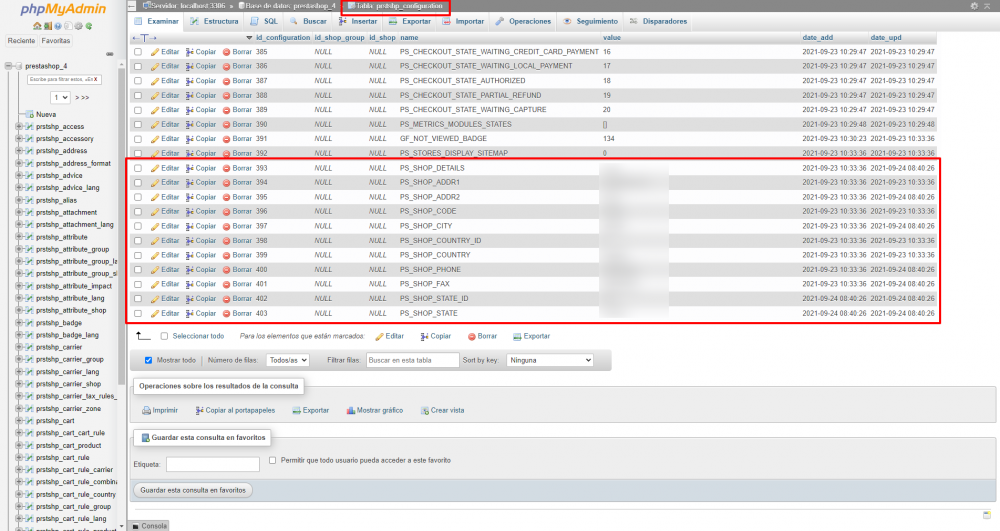
Task: Check the box for row 396
Action: coord(138,212)
